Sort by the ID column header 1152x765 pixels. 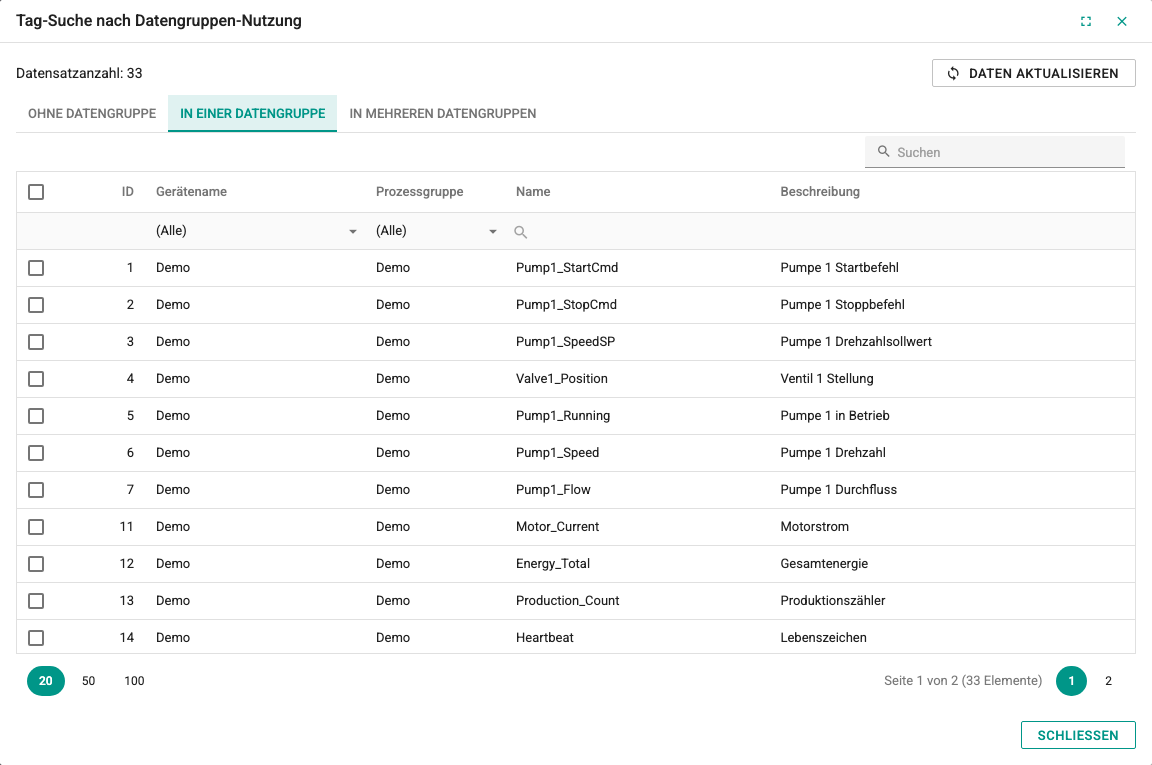point(128,192)
